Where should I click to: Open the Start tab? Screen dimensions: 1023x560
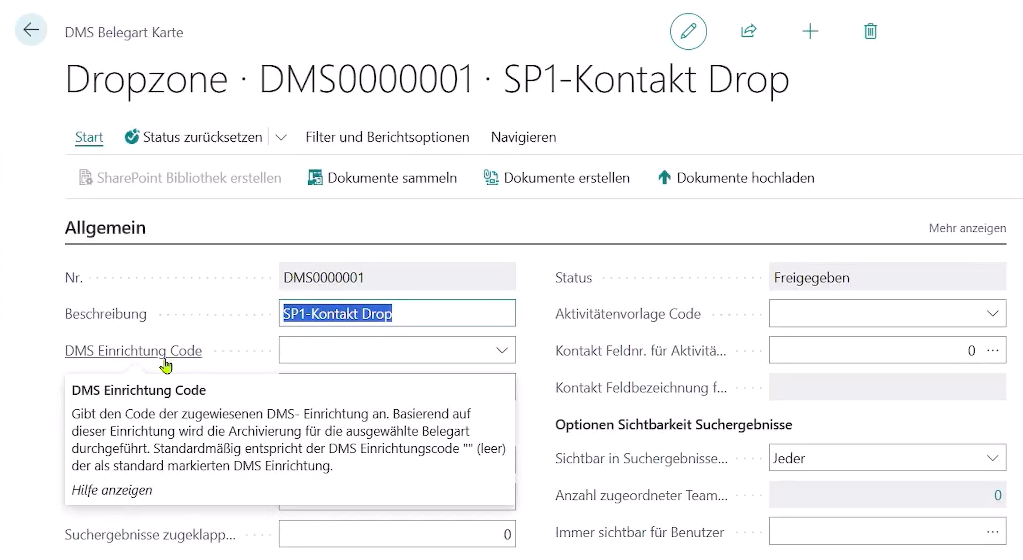tap(89, 137)
